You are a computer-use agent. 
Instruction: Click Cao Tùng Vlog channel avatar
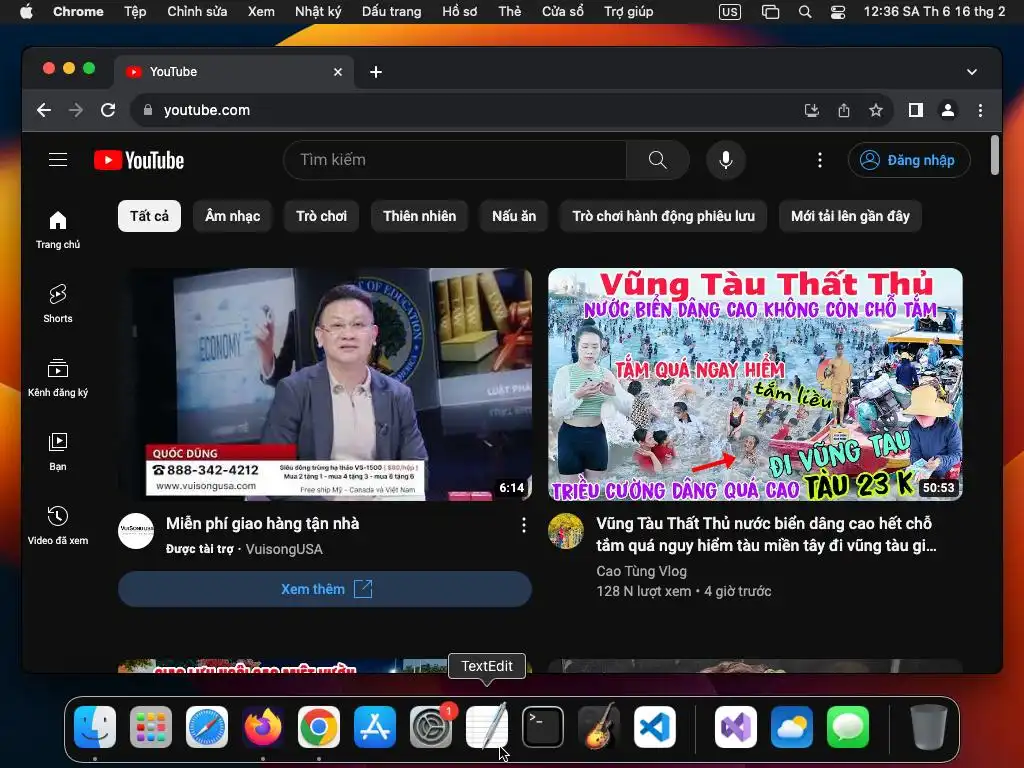[566, 531]
